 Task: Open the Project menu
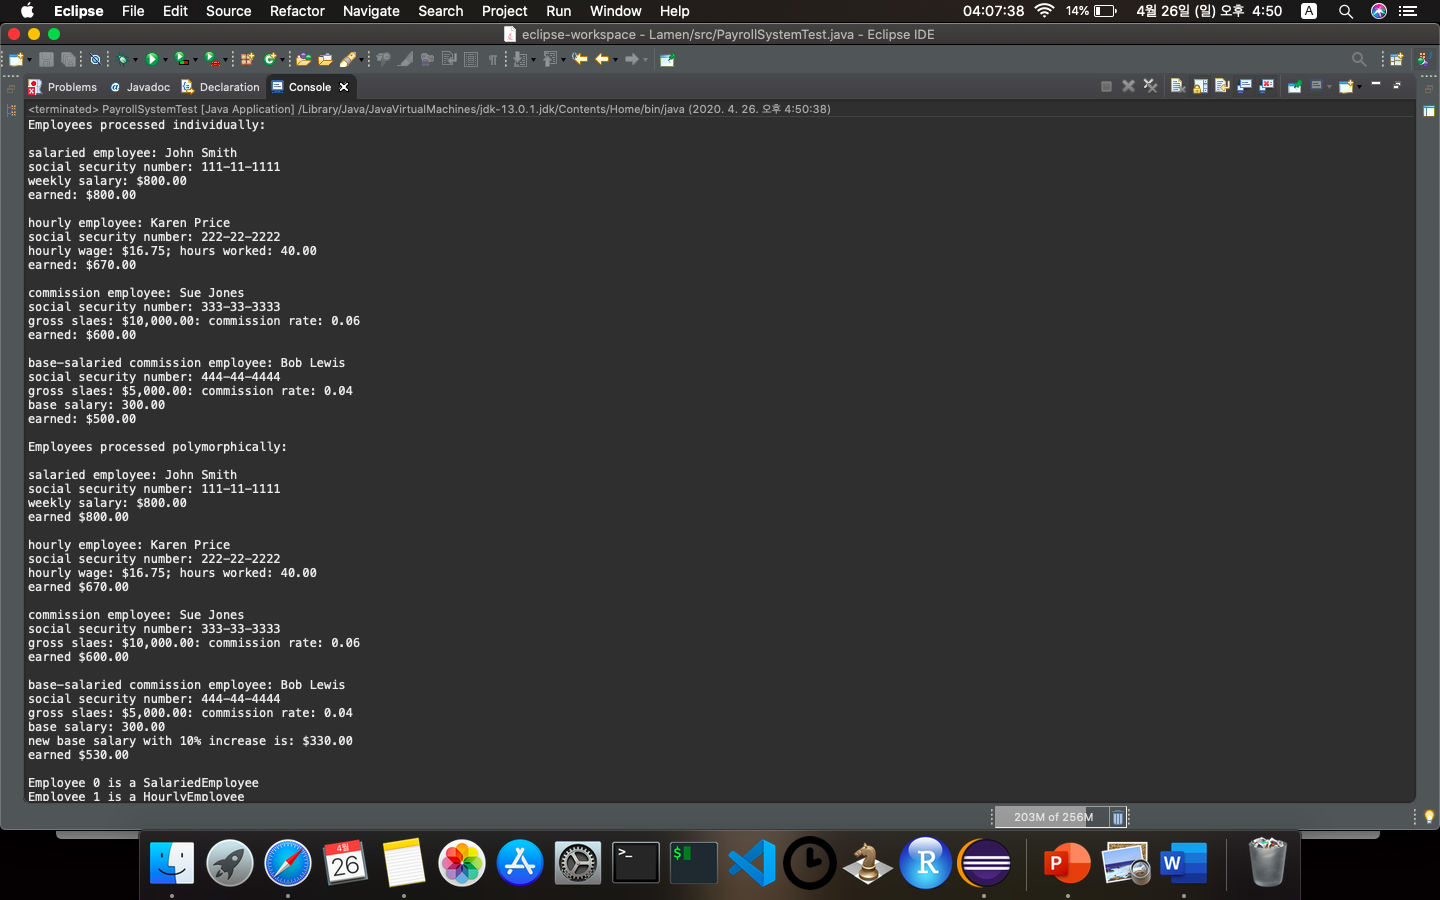tap(504, 11)
